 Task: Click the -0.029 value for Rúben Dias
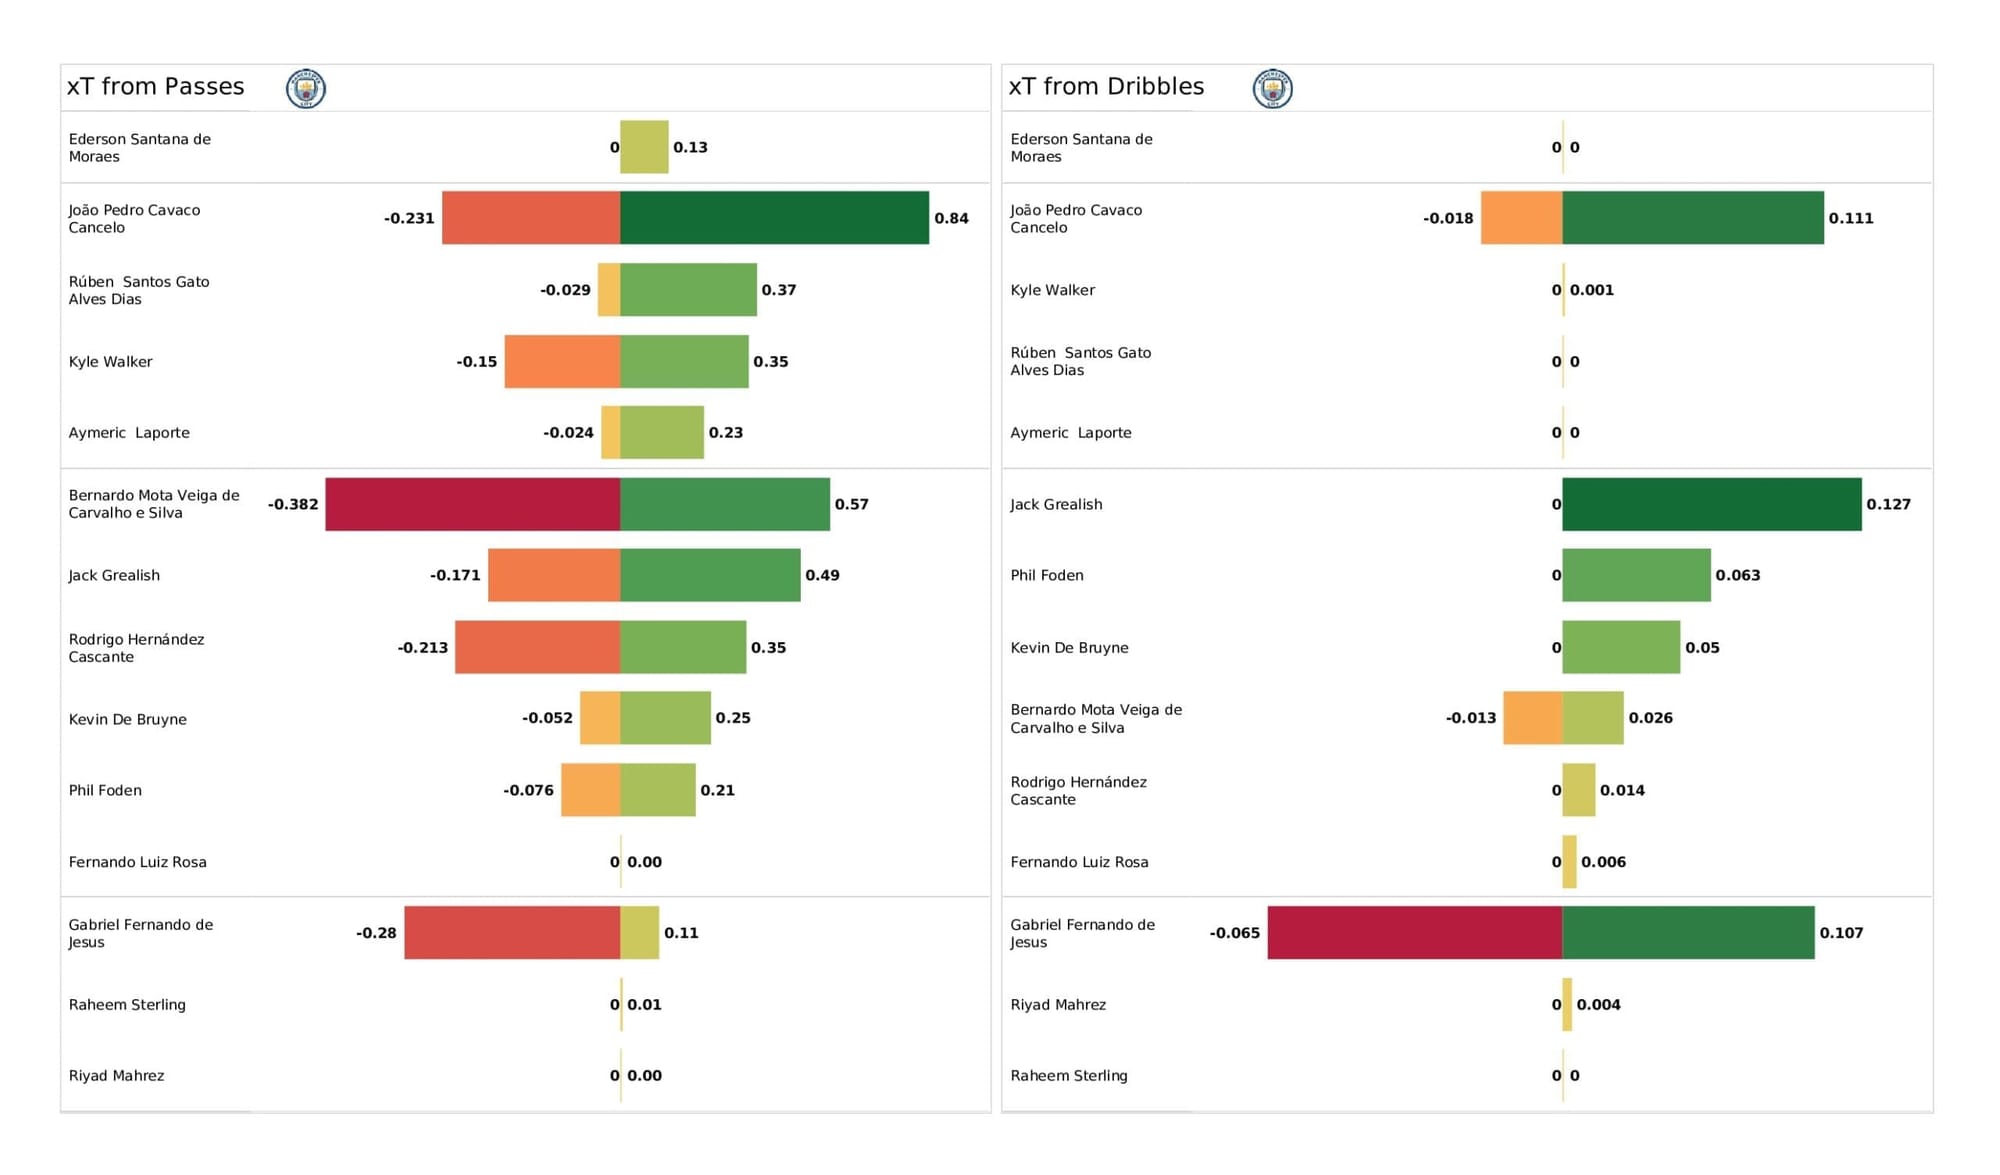[x=565, y=290]
